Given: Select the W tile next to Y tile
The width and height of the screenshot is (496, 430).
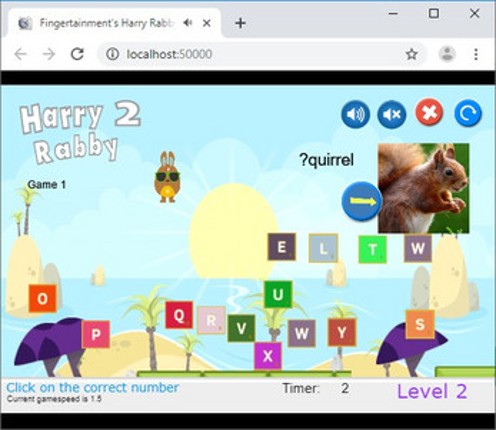Looking at the screenshot, I should pyautogui.click(x=302, y=333).
